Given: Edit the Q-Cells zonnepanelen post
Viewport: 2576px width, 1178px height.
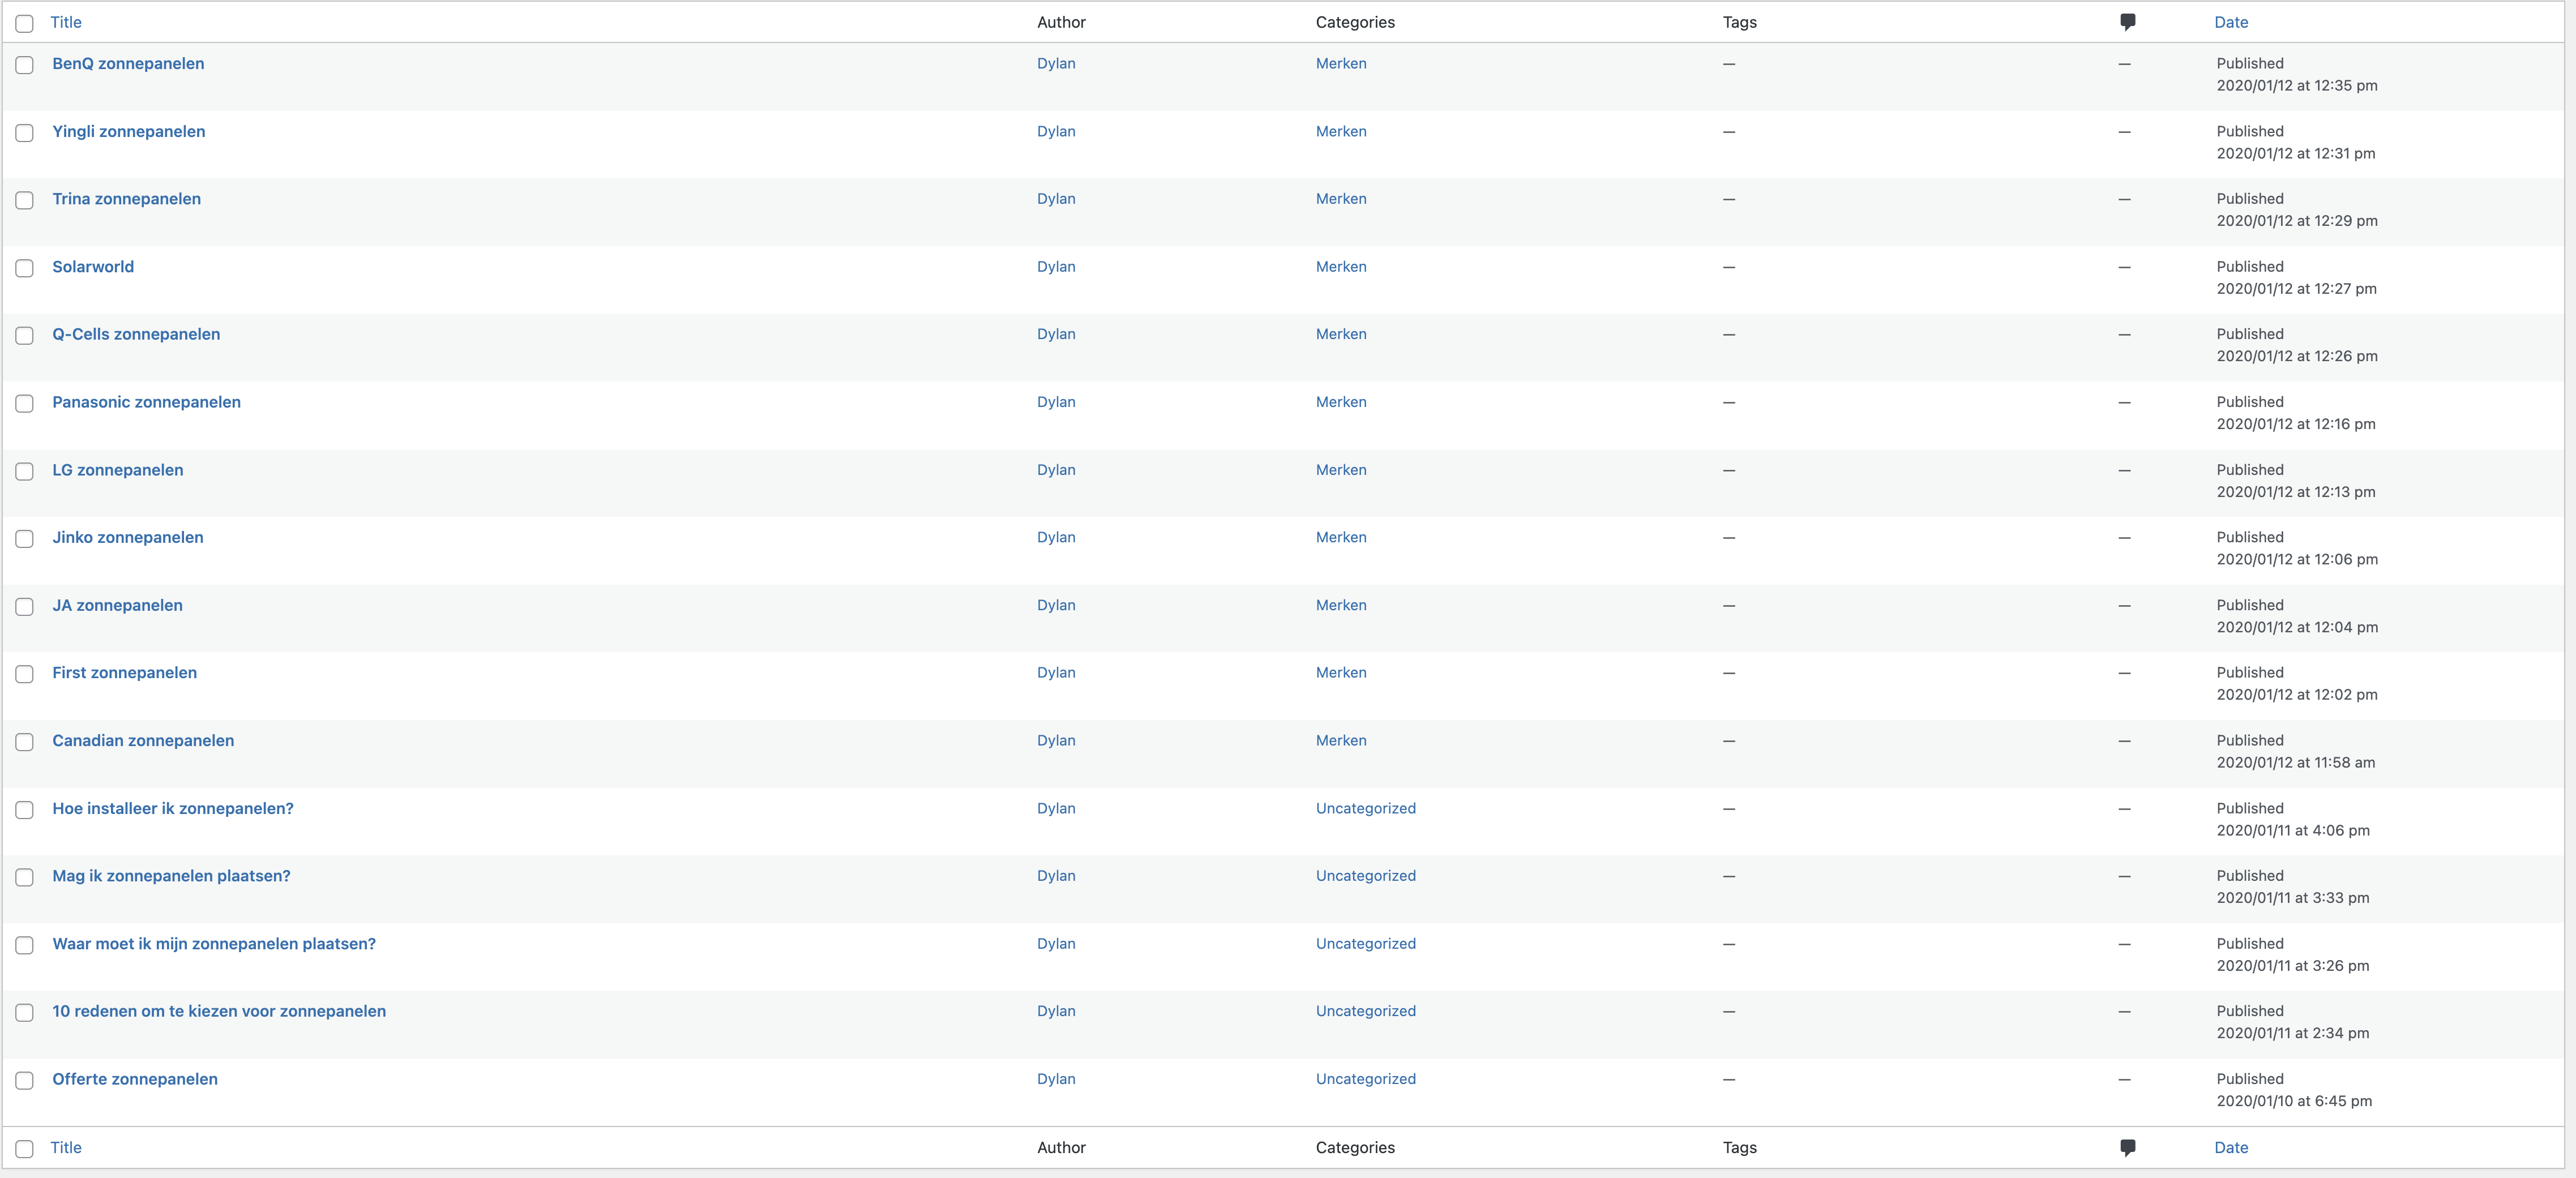Looking at the screenshot, I should [136, 334].
